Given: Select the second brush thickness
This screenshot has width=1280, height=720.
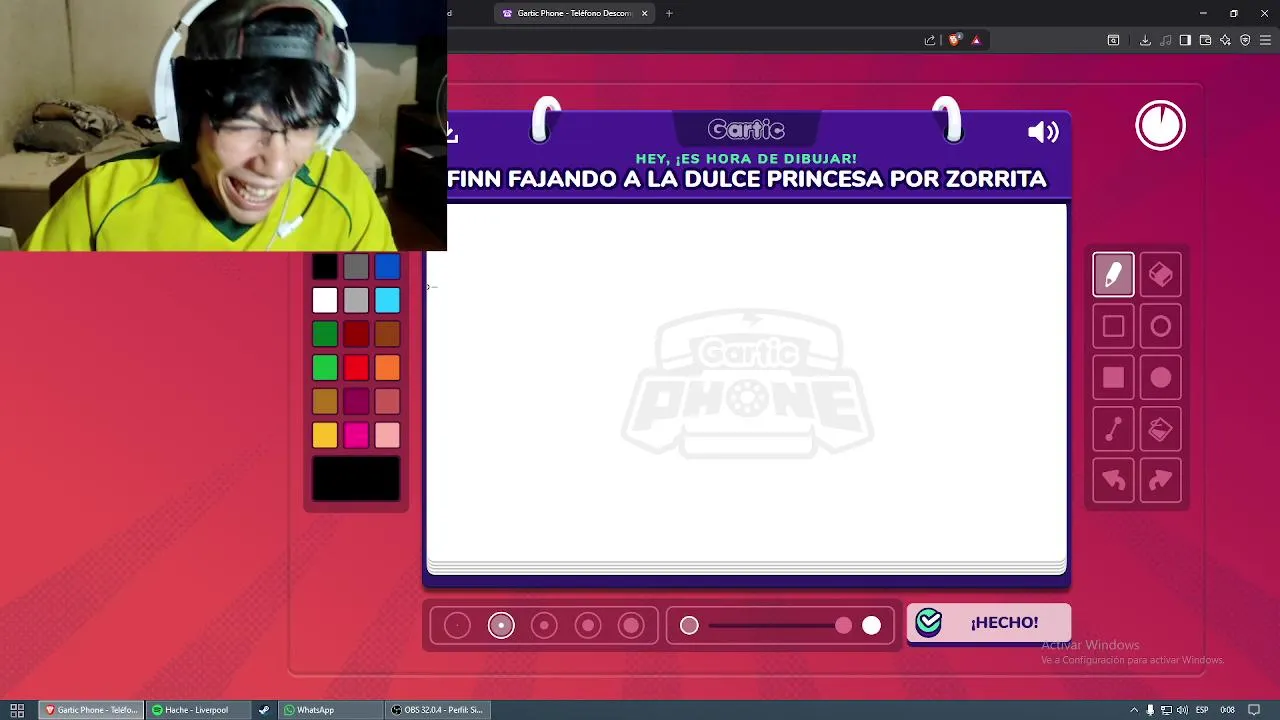Looking at the screenshot, I should click(x=501, y=625).
